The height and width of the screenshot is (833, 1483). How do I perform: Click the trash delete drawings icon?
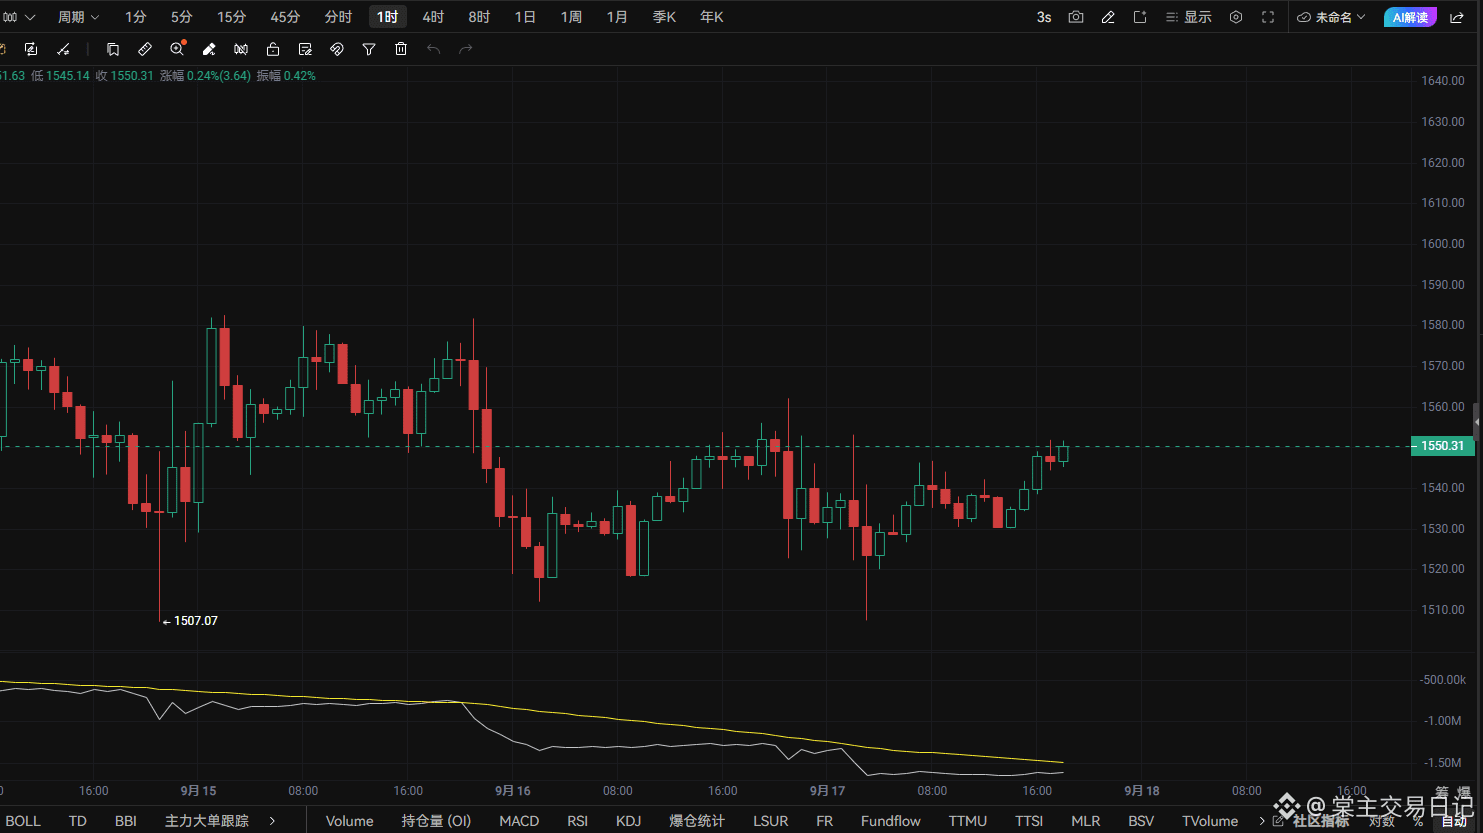pos(401,49)
